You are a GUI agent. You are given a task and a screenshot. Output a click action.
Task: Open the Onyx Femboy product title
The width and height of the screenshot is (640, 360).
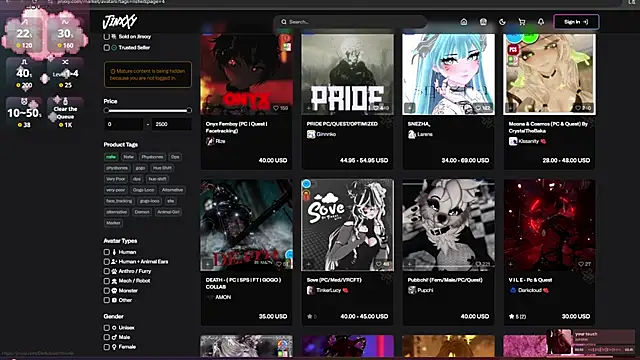236,127
